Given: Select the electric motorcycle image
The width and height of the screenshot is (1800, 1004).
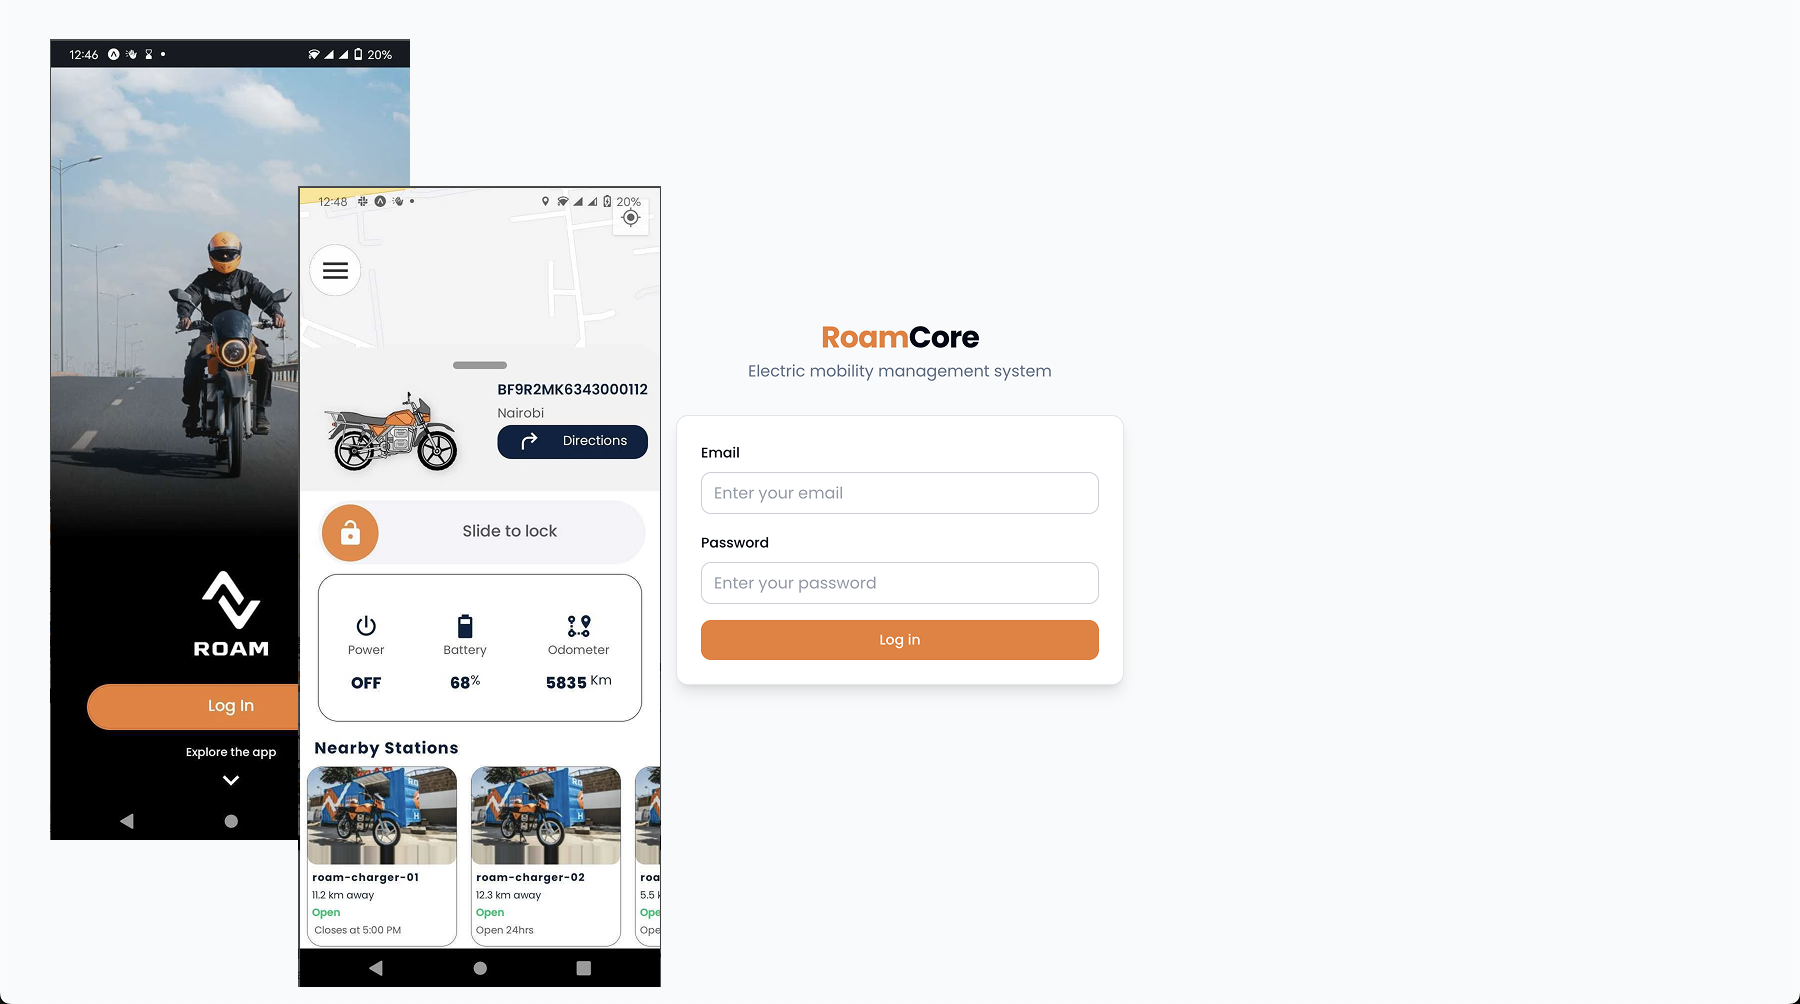Looking at the screenshot, I should [393, 433].
